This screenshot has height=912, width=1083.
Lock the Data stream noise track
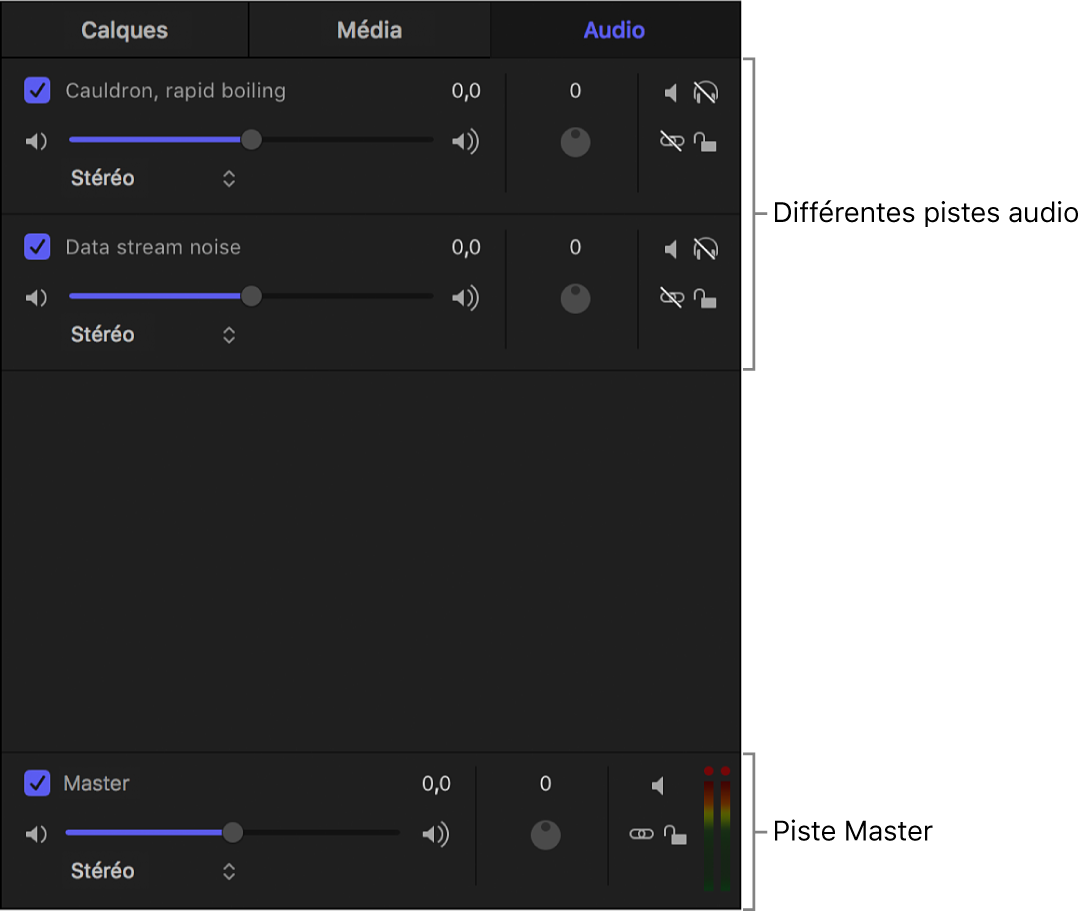coord(705,298)
